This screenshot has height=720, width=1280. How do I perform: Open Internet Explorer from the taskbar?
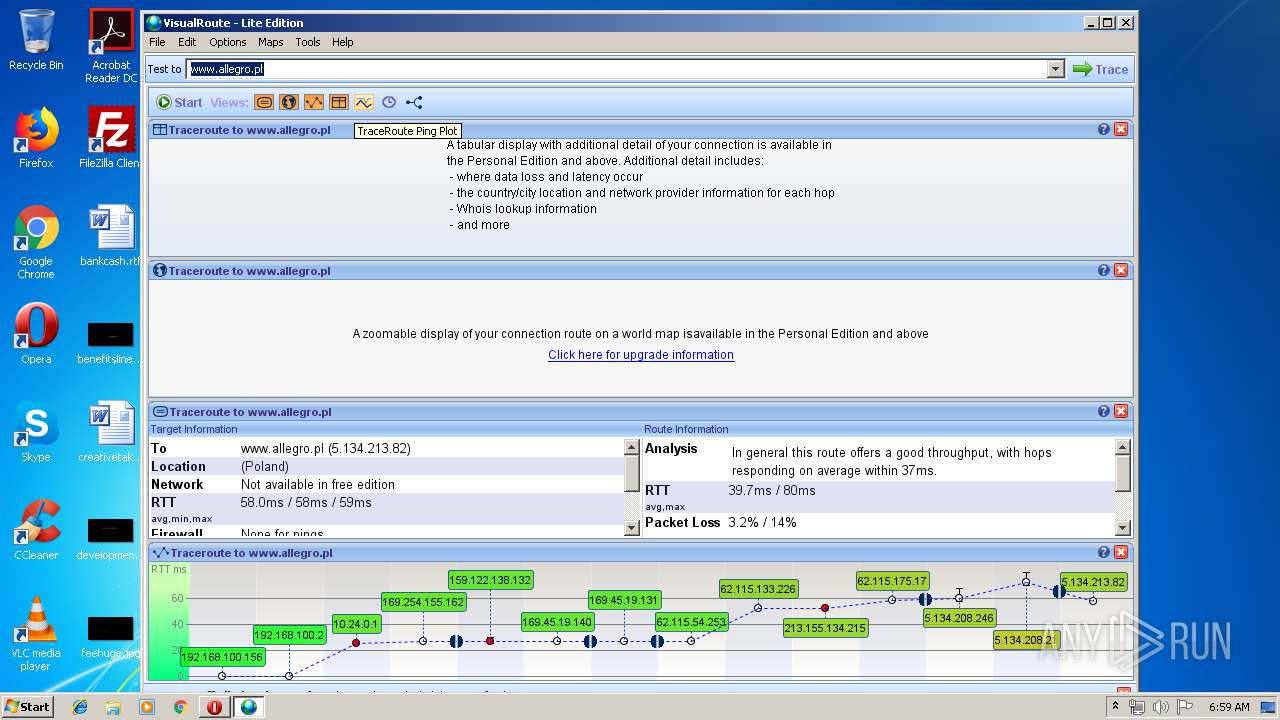coord(80,707)
